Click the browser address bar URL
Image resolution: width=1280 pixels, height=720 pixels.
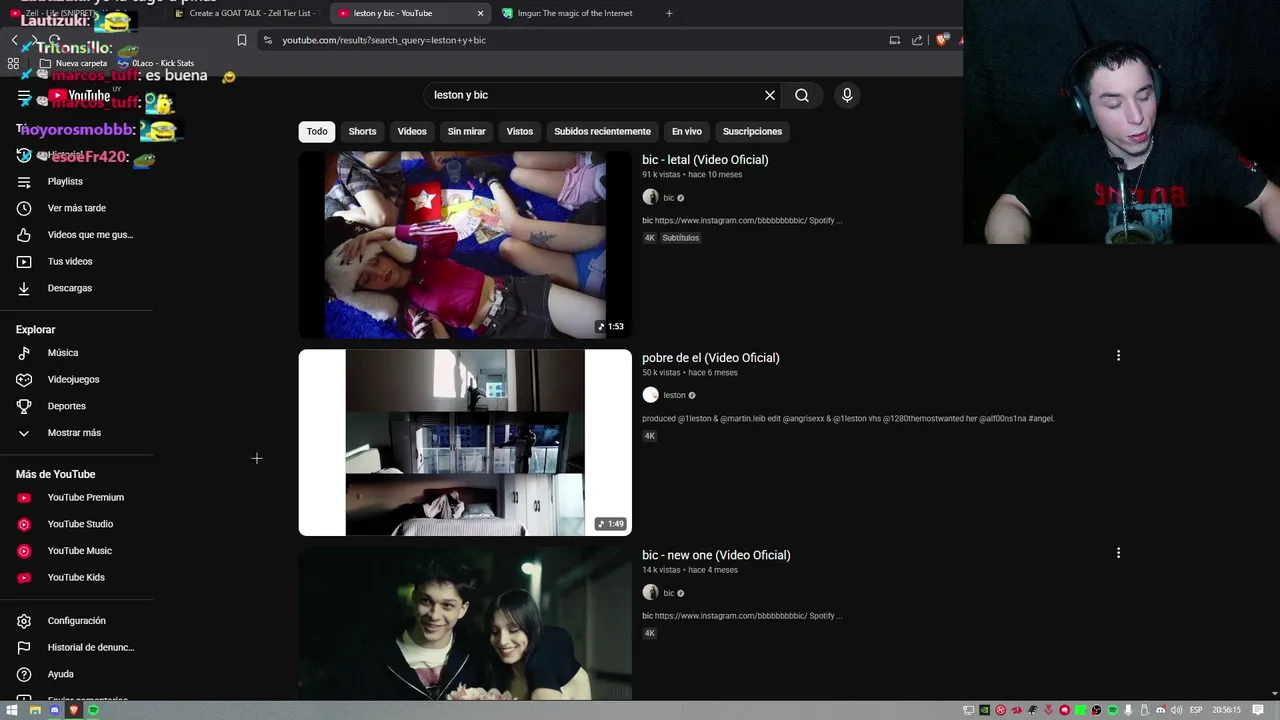384,40
